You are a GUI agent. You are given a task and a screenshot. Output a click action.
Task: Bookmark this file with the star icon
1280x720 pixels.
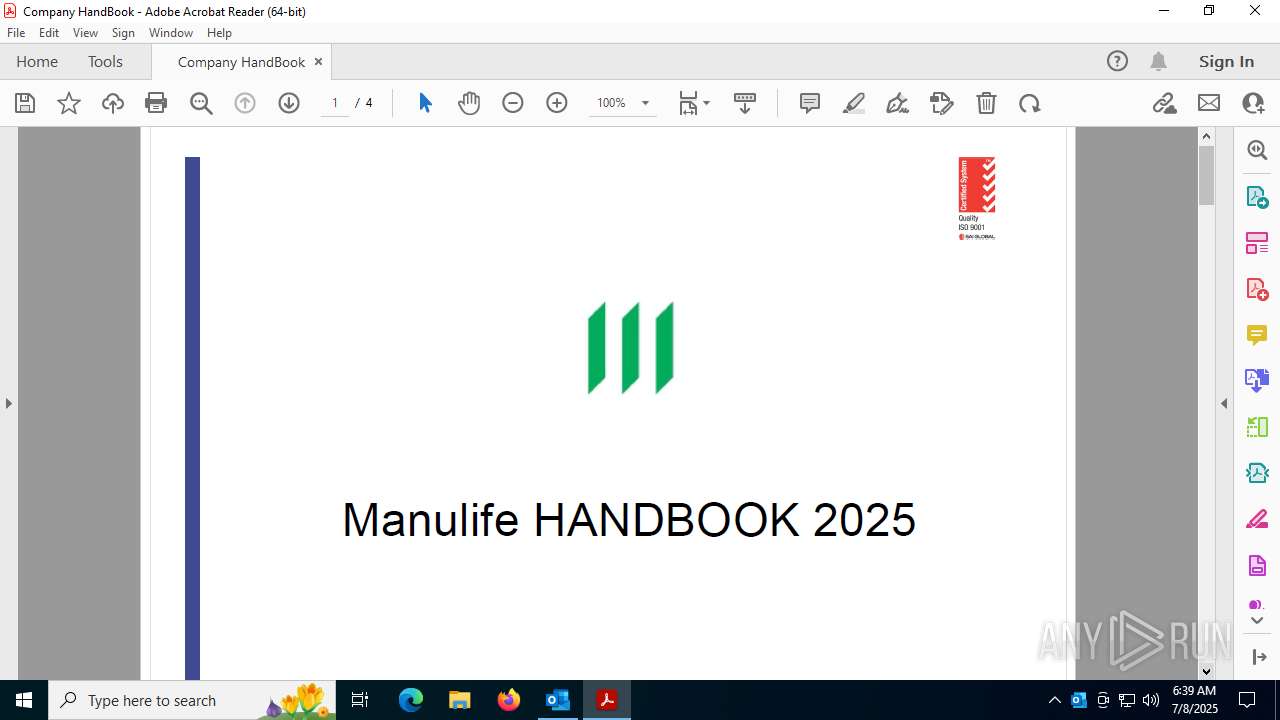tap(69, 103)
